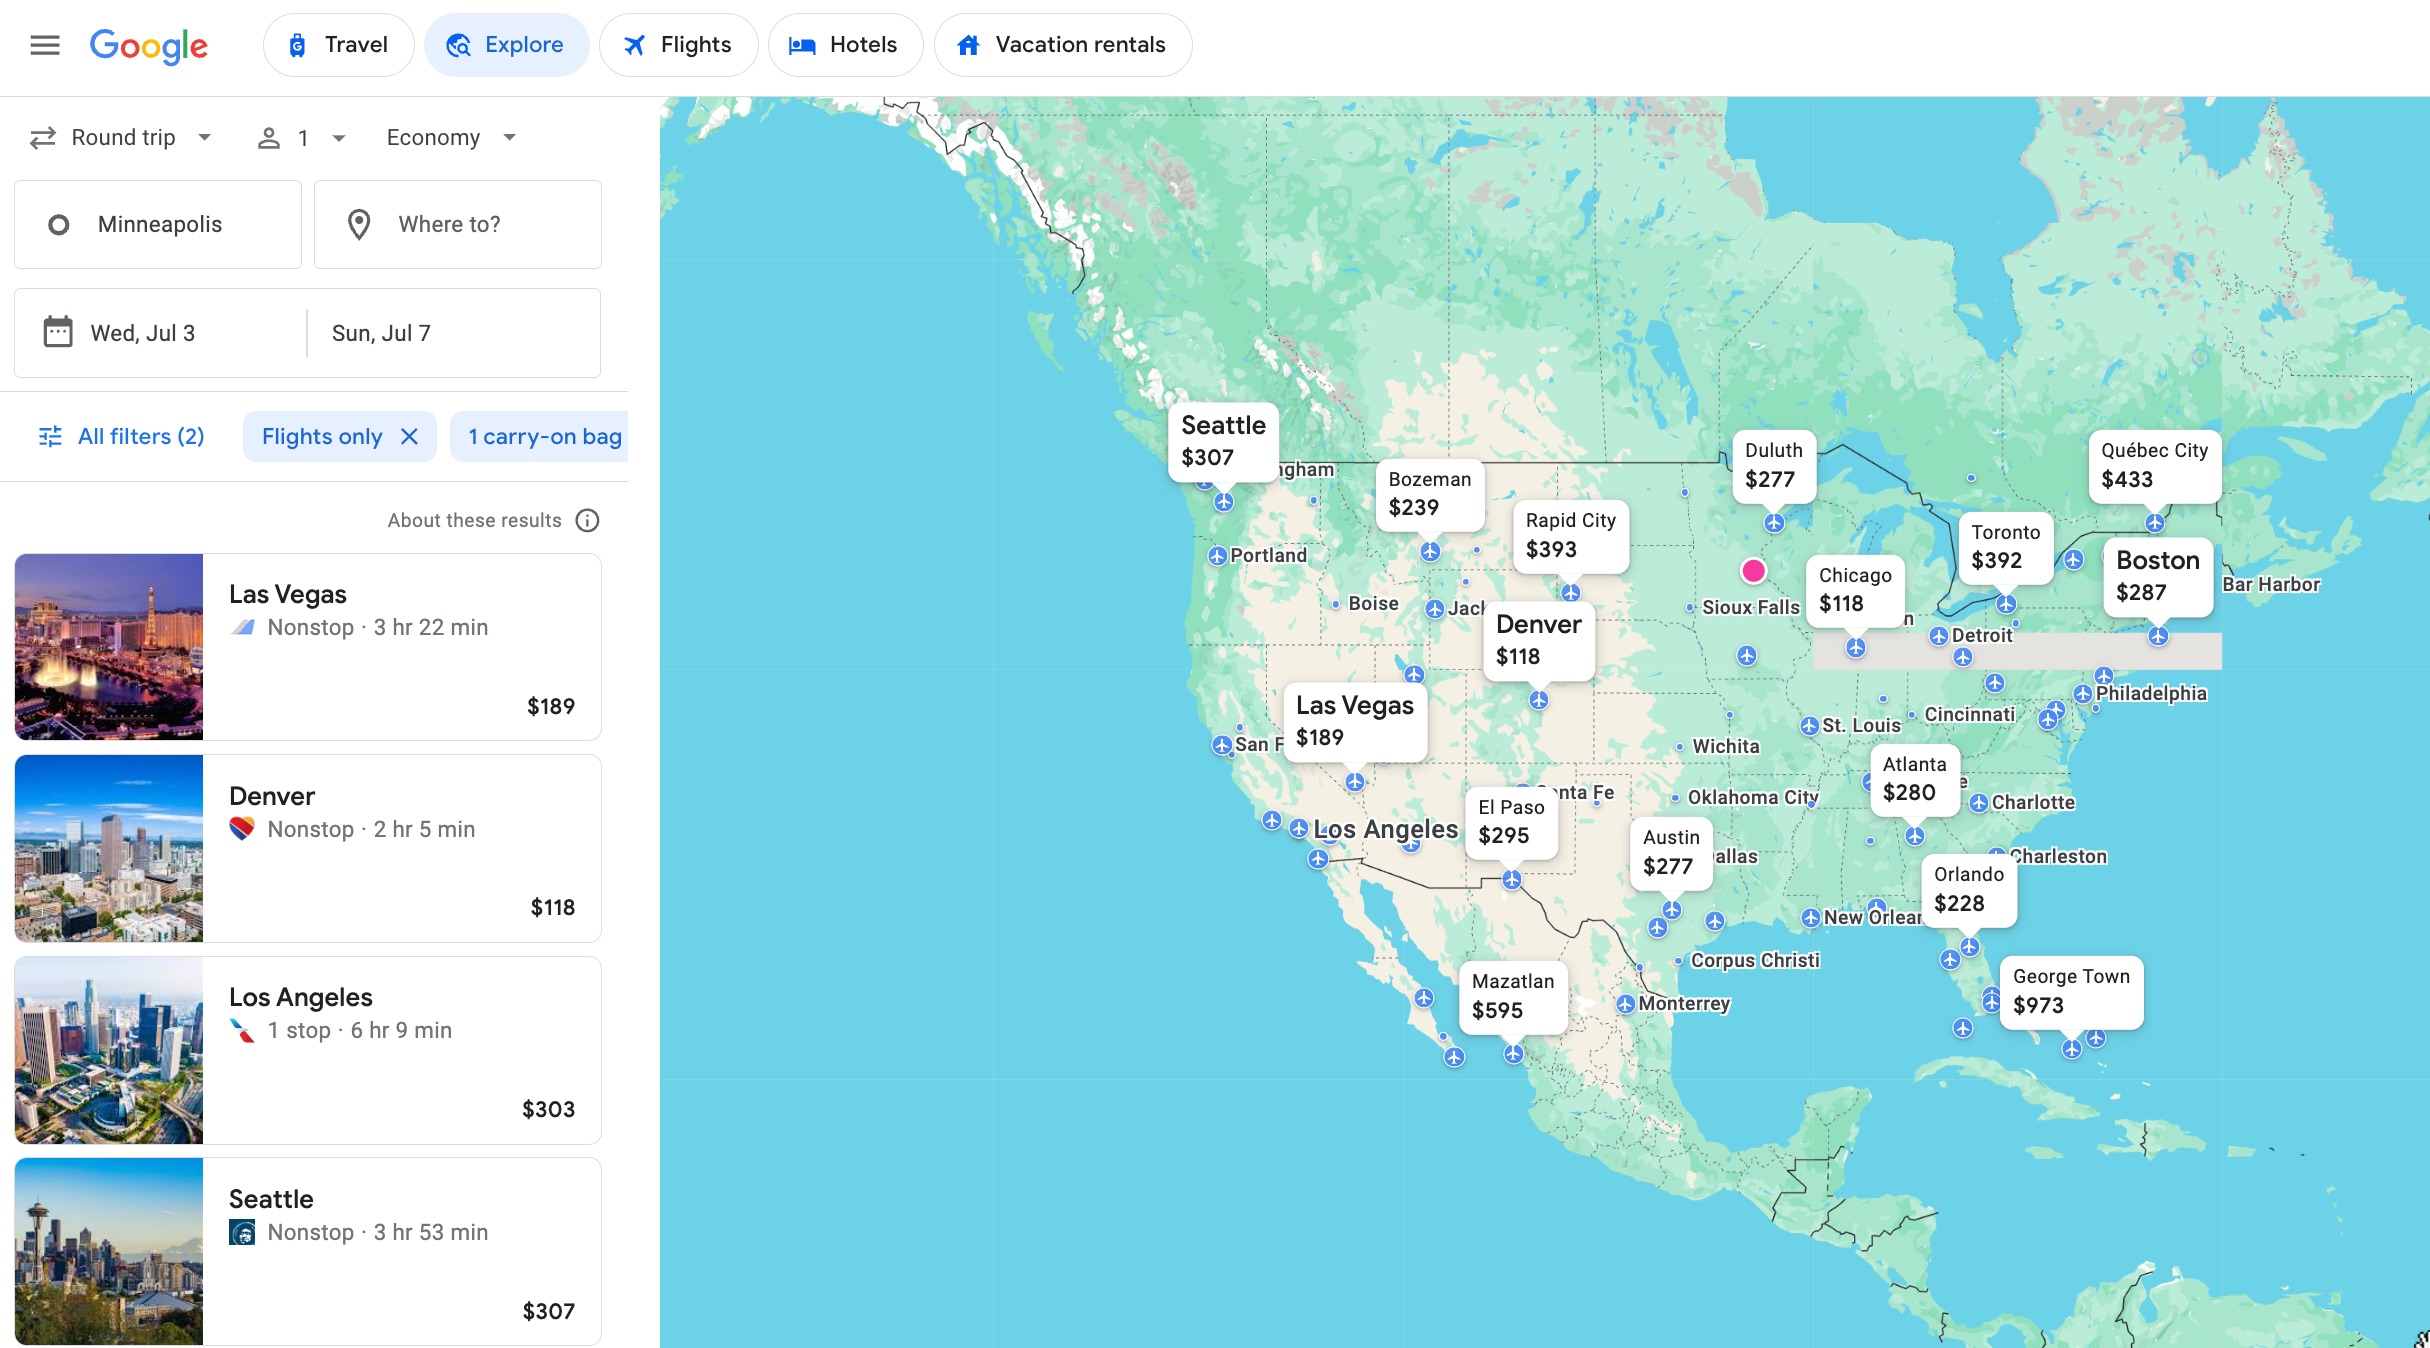
Task: Select Orlando $228 map label
Action: (1969, 889)
